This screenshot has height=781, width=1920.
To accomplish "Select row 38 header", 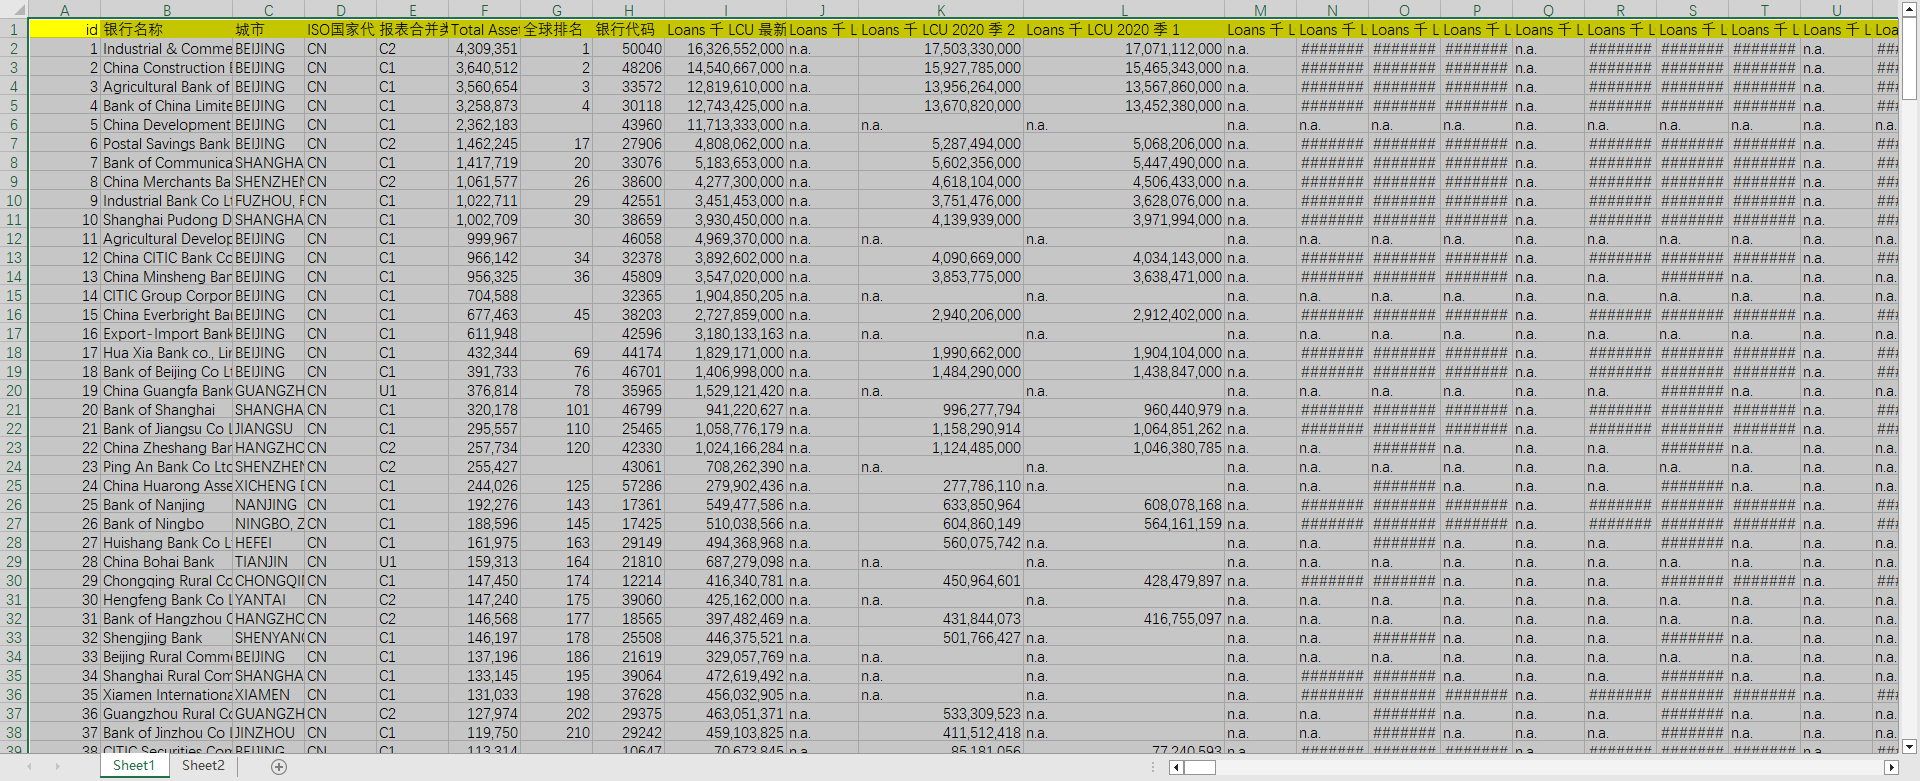I will click(x=14, y=732).
